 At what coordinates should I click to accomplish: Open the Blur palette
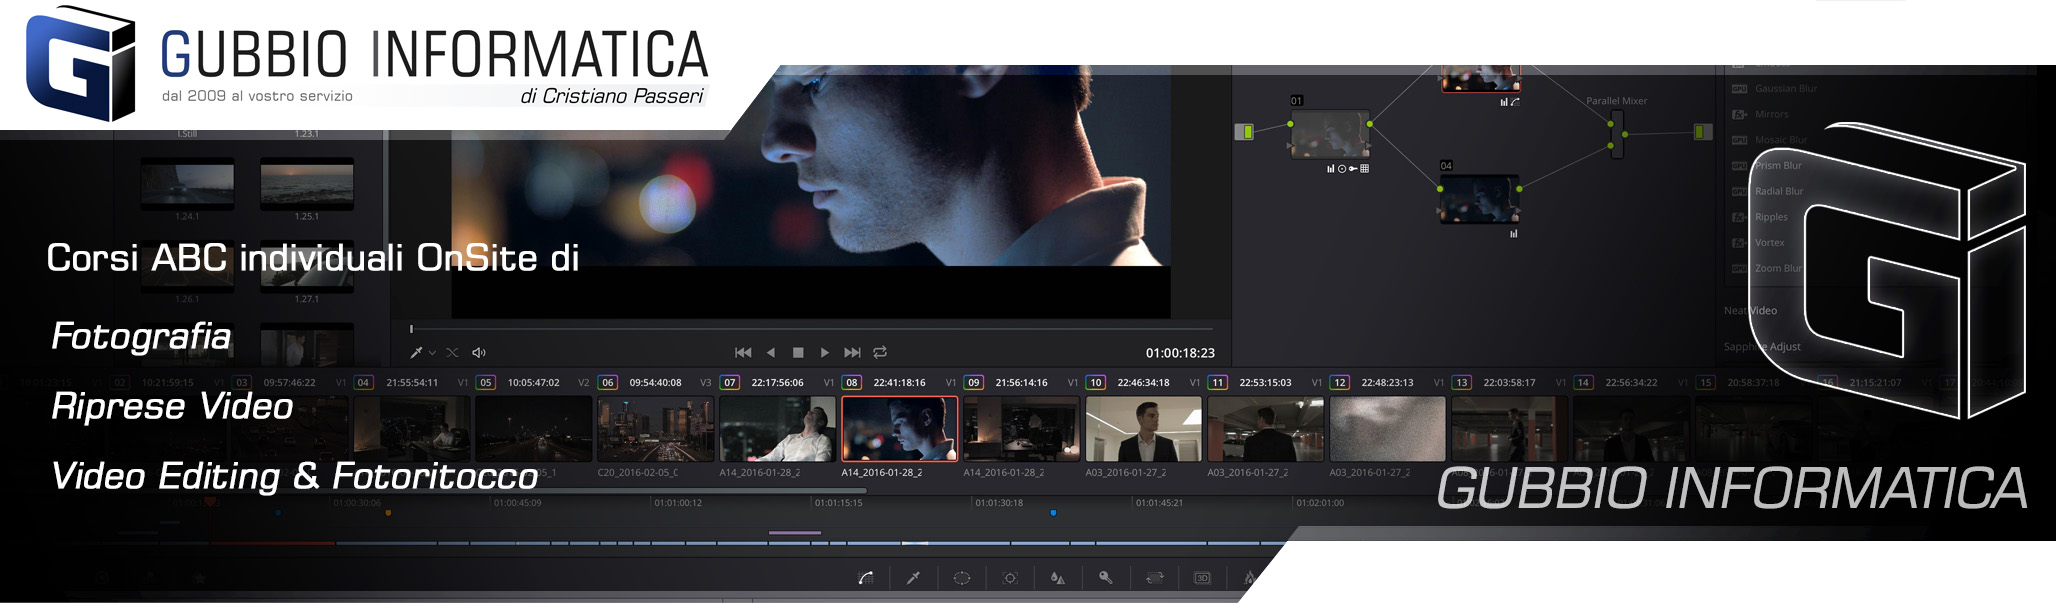pos(1057,578)
